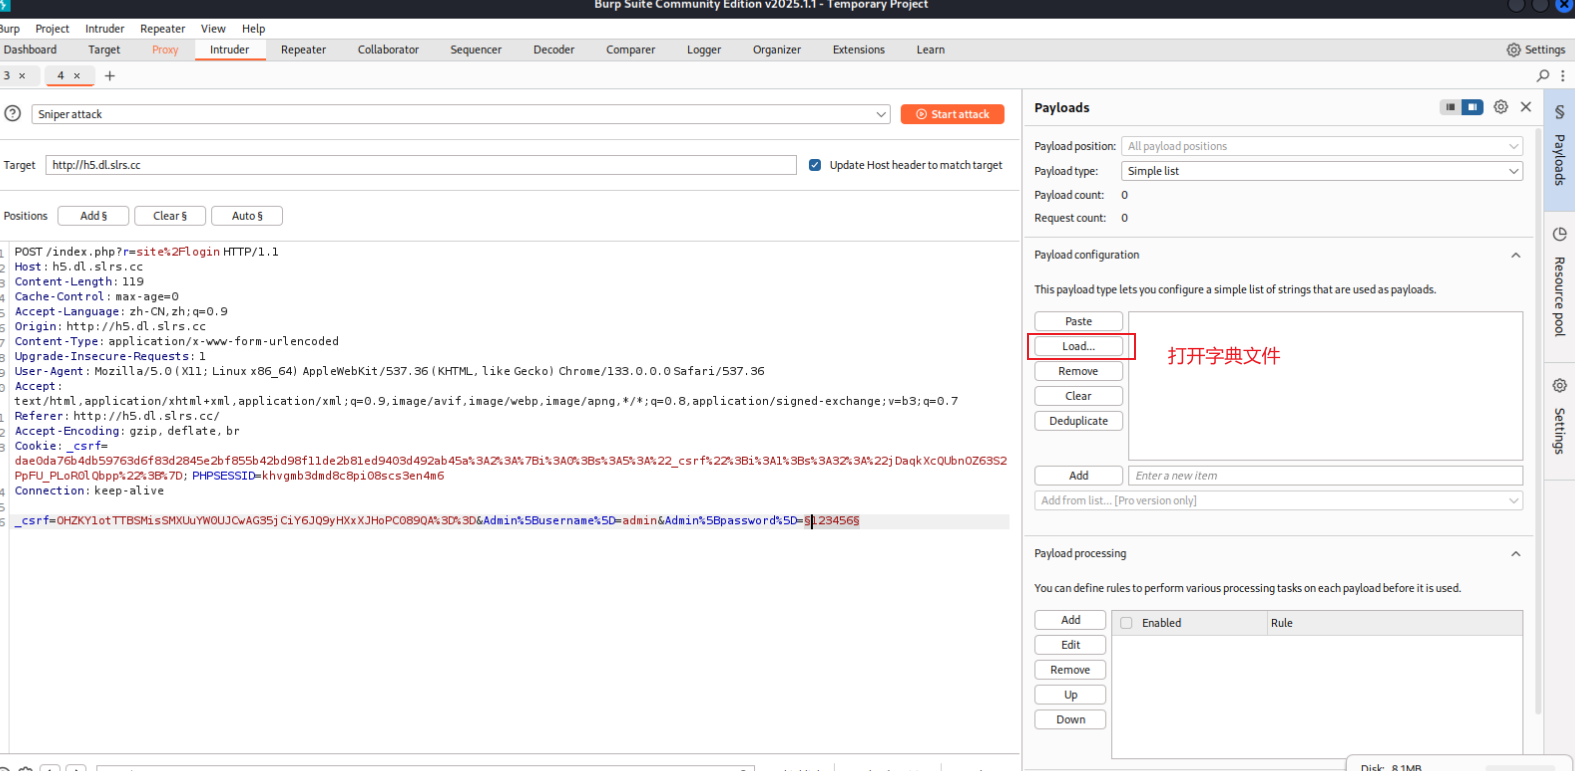
Task: Open Intruder side Settings gear icon
Action: [x=1559, y=385]
